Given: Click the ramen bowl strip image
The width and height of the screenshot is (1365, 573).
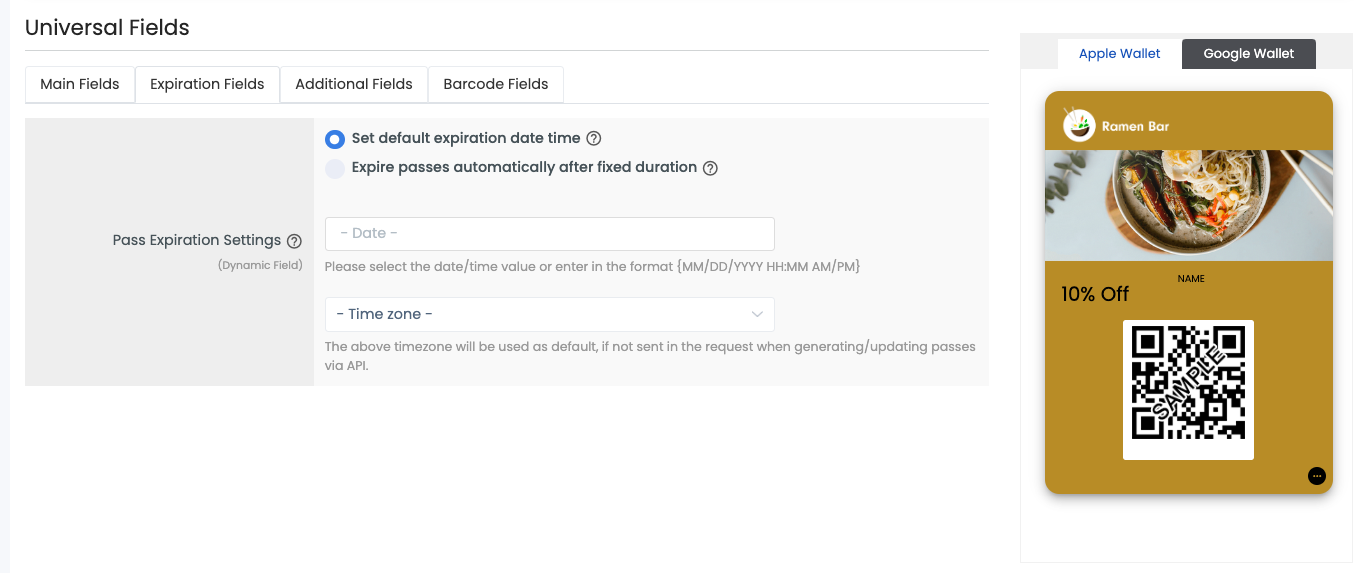Looking at the screenshot, I should click(x=1189, y=206).
